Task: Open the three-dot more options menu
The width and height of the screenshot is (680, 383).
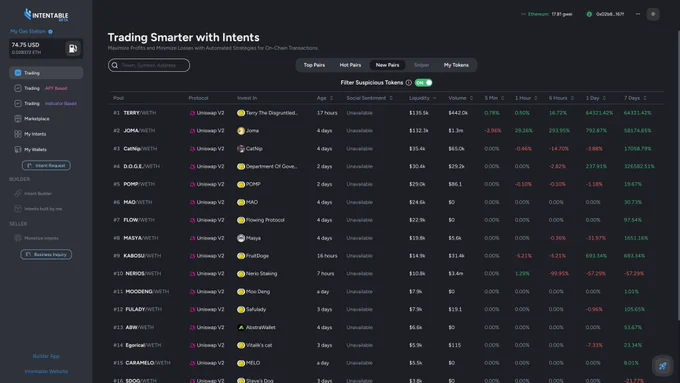Action: coord(638,14)
